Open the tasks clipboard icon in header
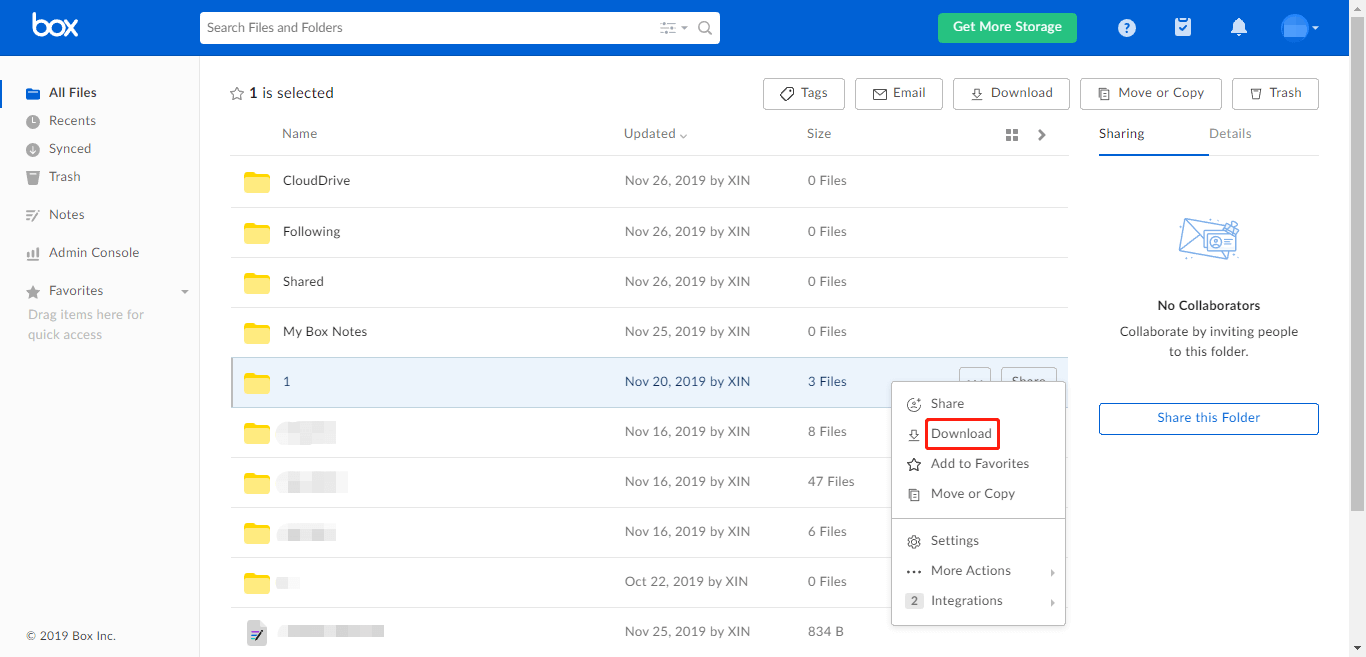This screenshot has width=1366, height=657. (x=1183, y=28)
